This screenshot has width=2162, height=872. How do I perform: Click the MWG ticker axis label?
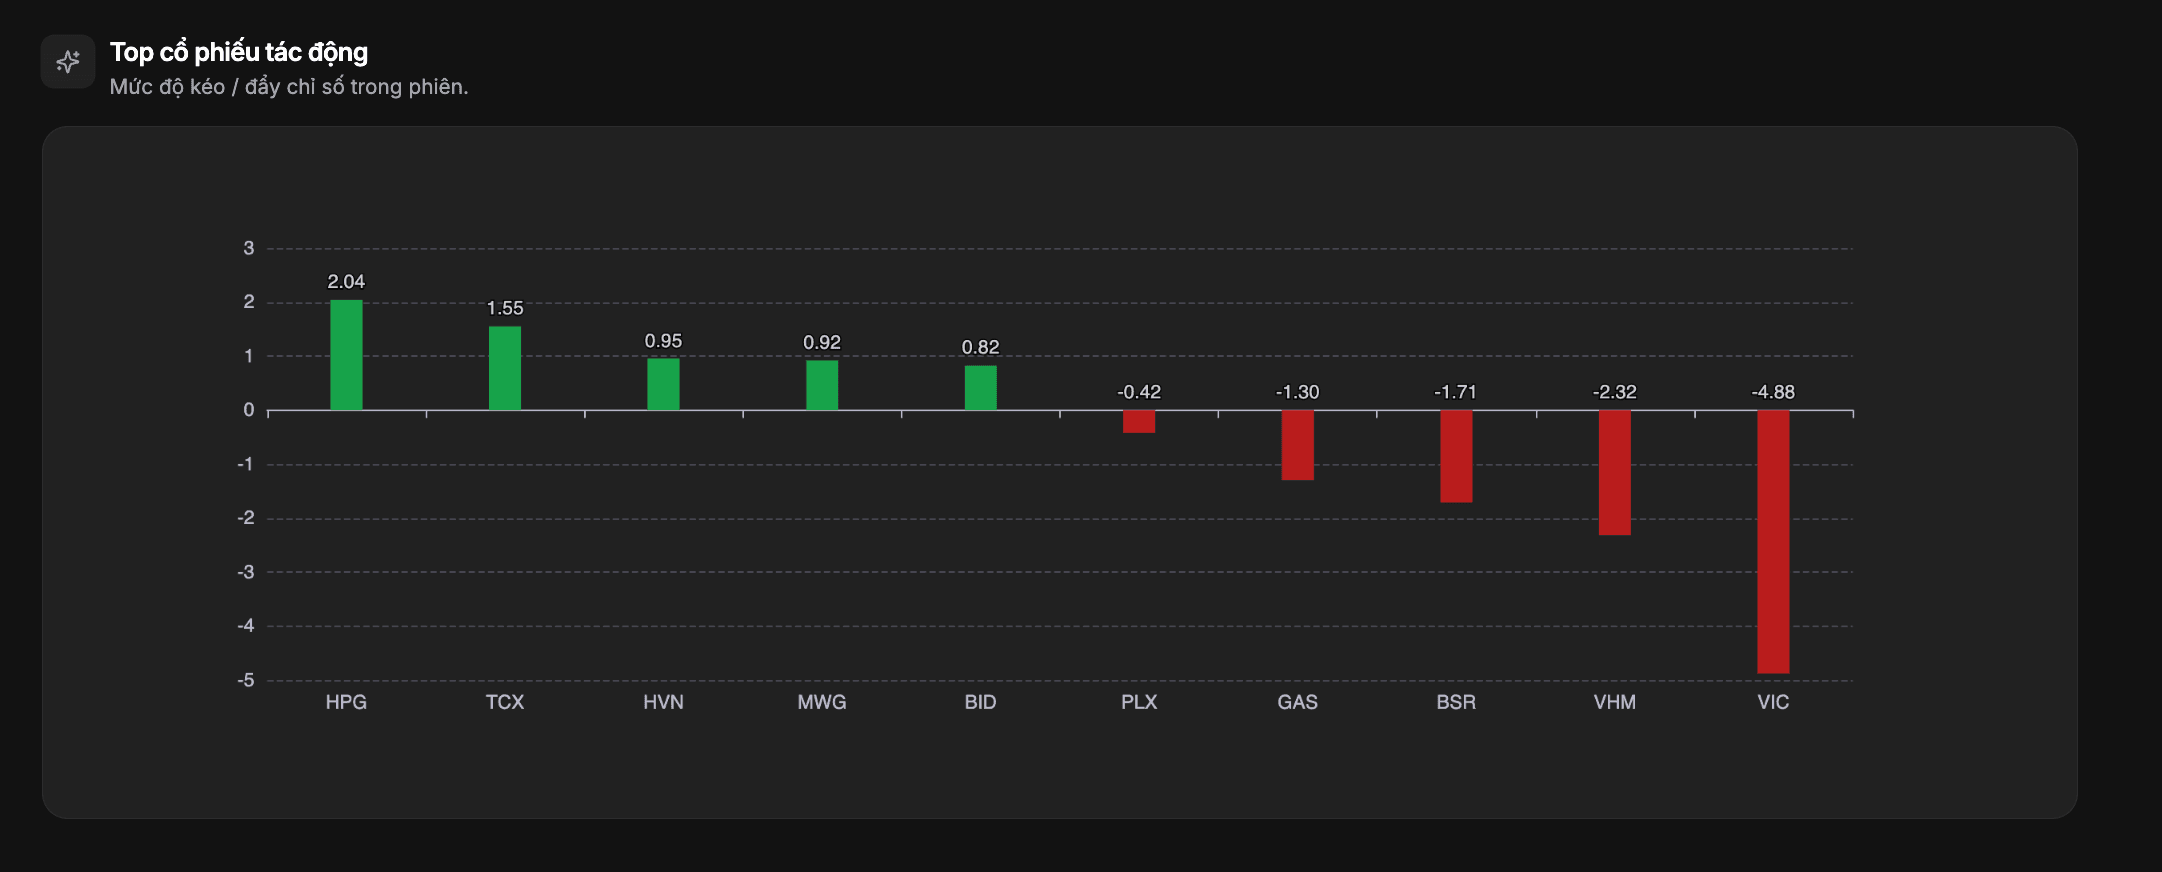[822, 702]
